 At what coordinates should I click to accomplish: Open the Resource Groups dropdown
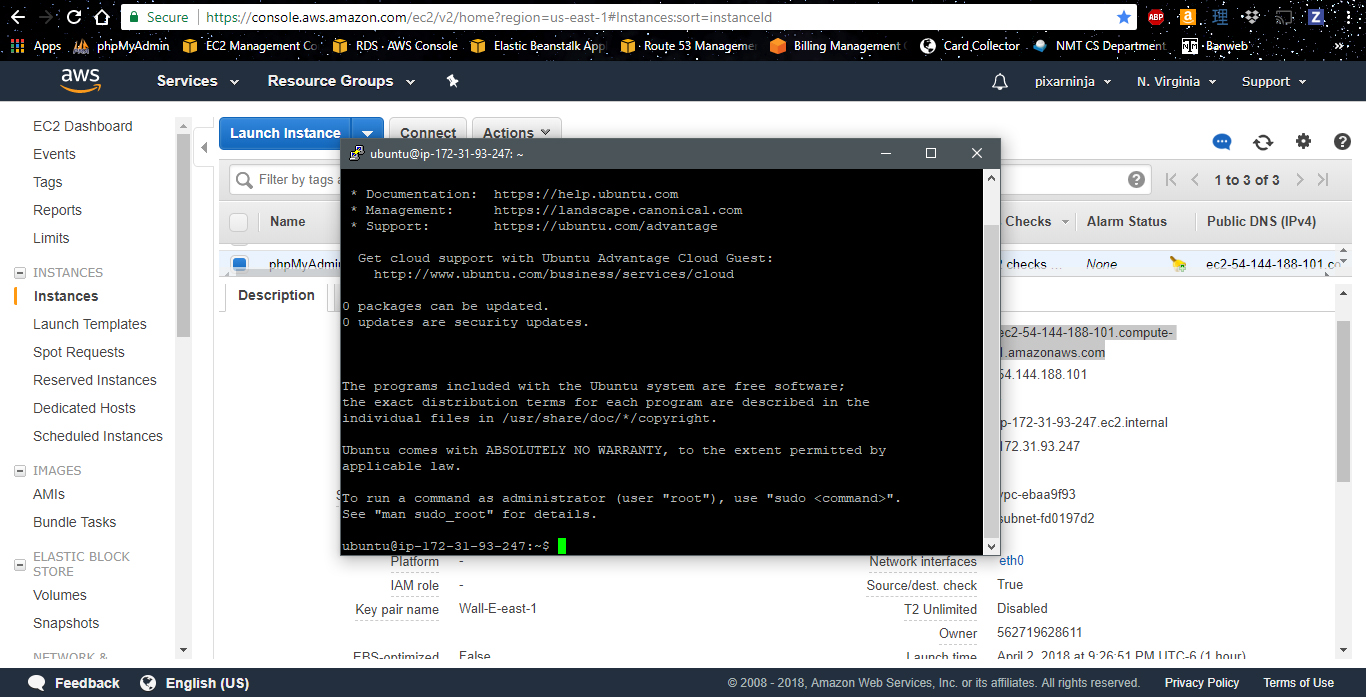tap(340, 81)
